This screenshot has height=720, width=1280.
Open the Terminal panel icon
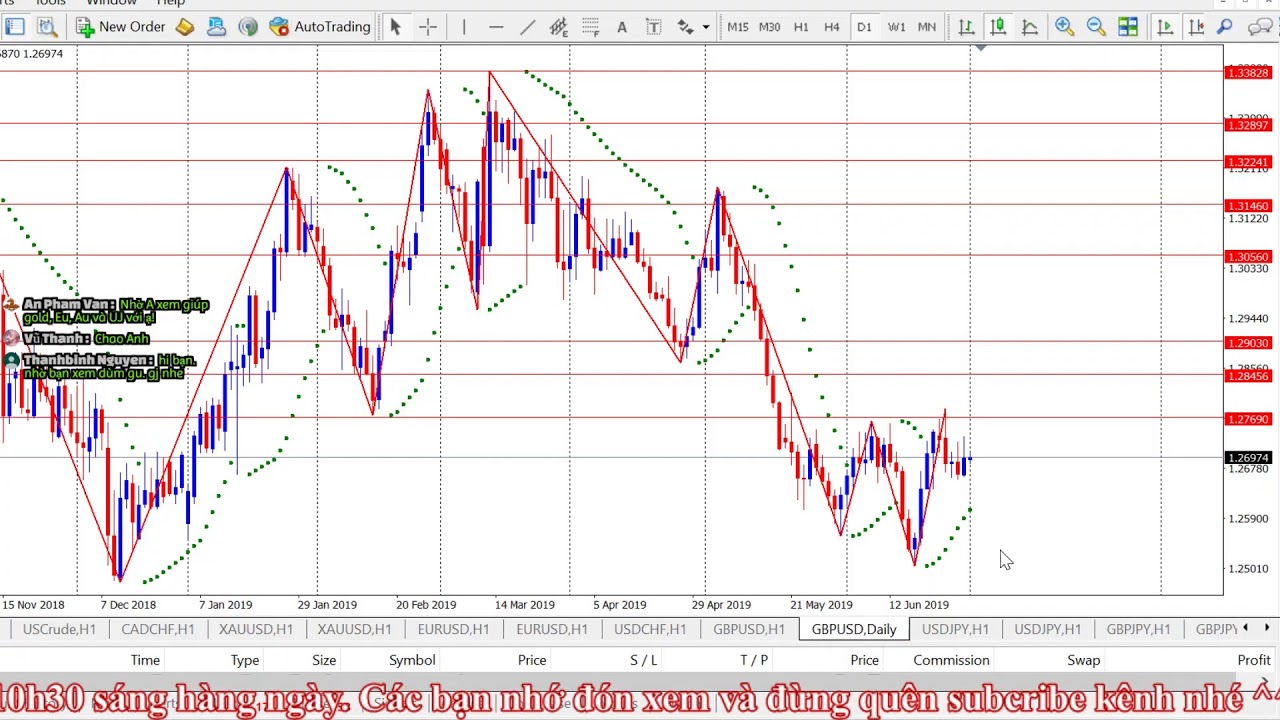pyautogui.click(x=14, y=27)
